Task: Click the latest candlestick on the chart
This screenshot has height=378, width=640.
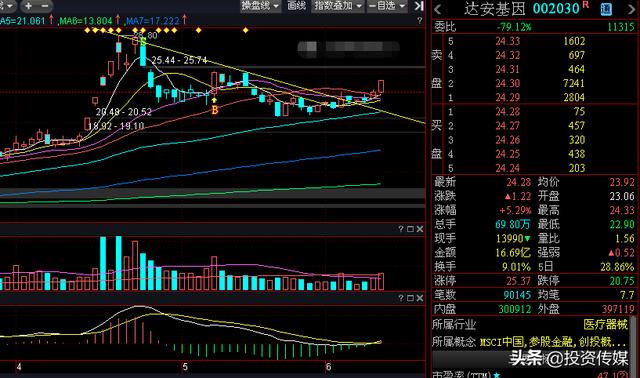Action: pyautogui.click(x=381, y=87)
